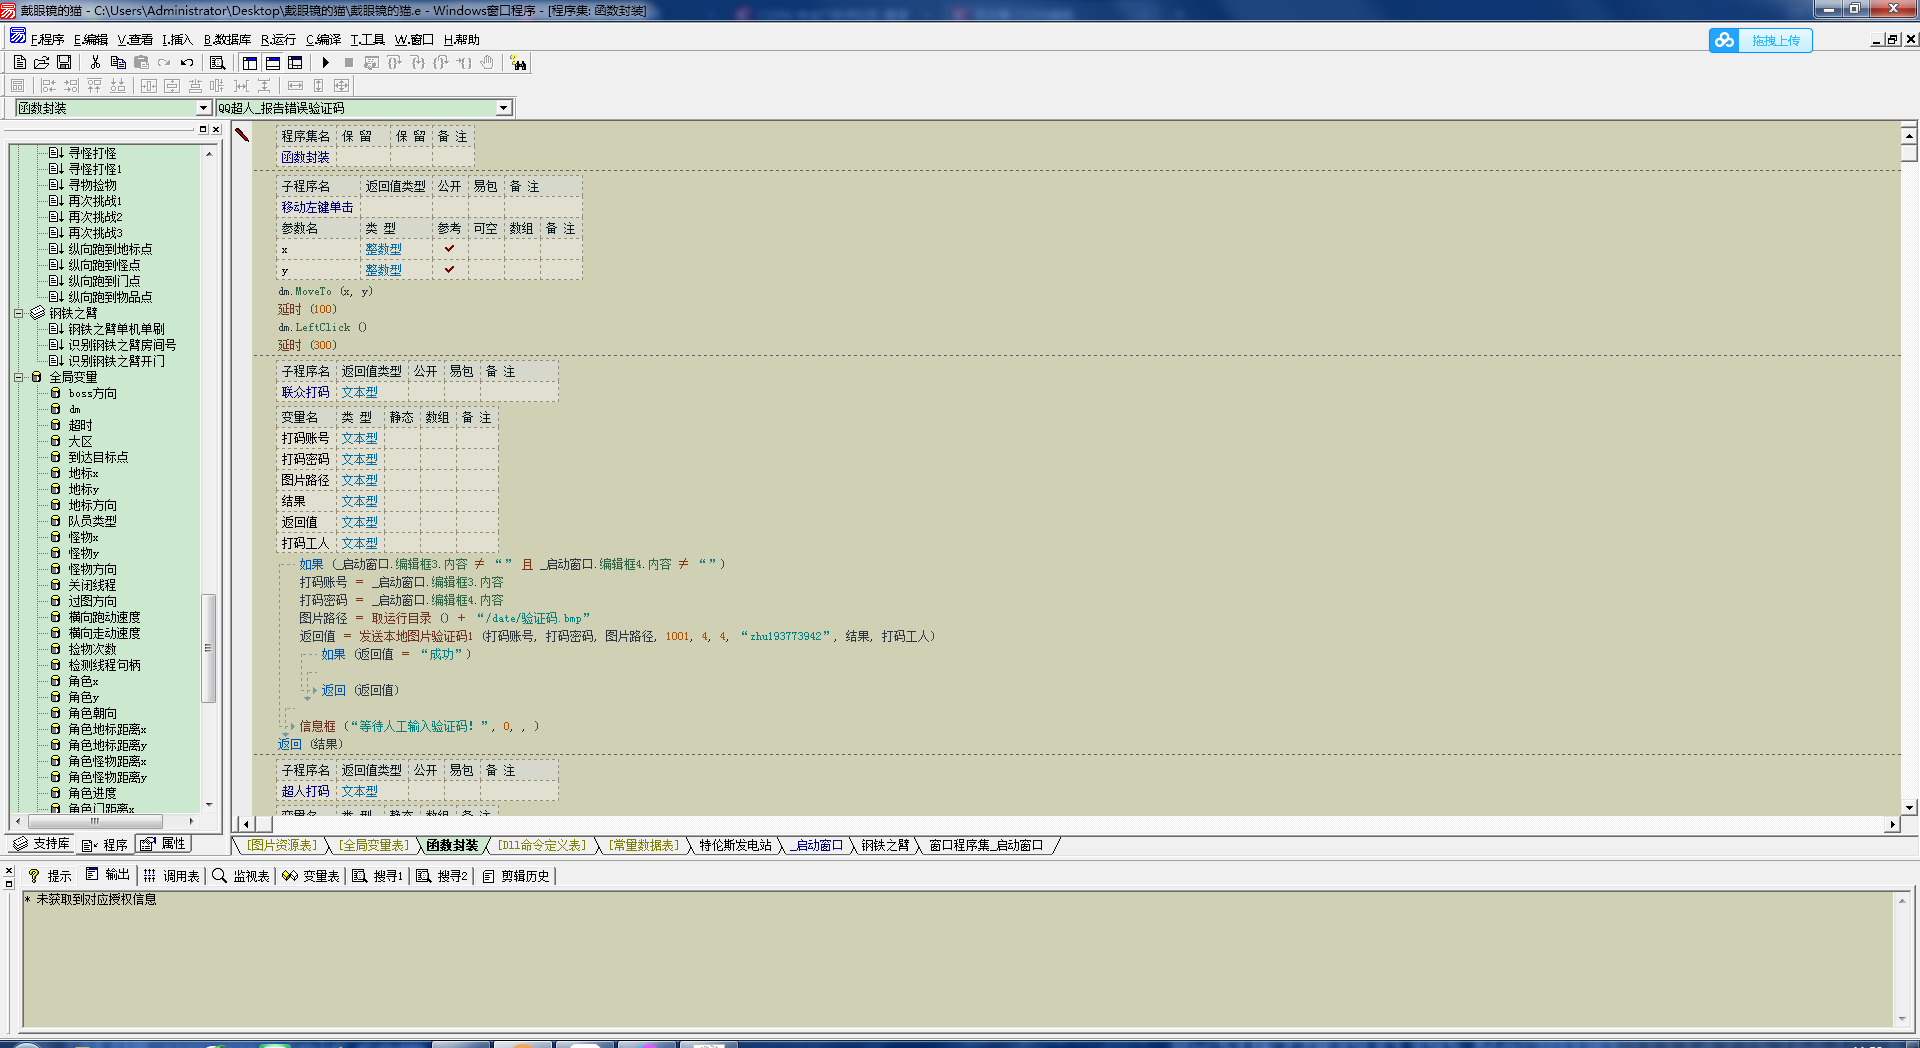Open the V.查看 menu
Viewport: 1920px width, 1048px height.
coord(134,40)
